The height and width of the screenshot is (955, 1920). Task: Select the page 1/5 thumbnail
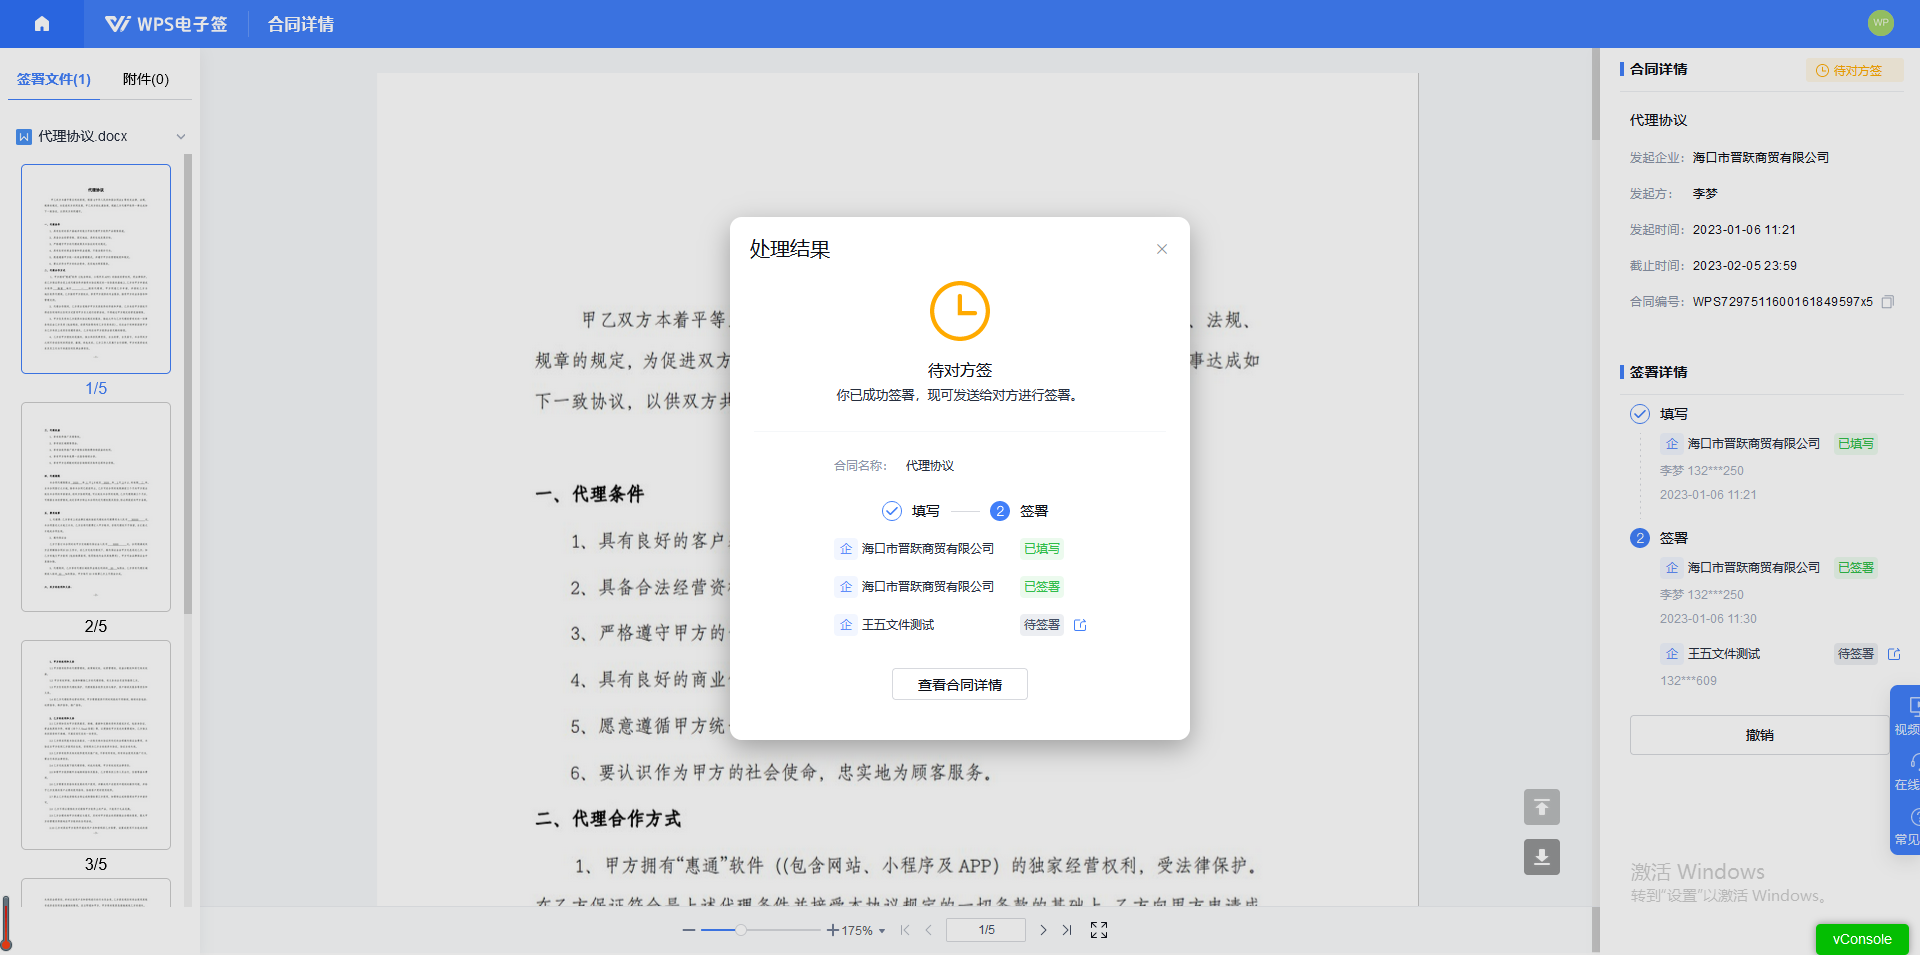(x=96, y=269)
